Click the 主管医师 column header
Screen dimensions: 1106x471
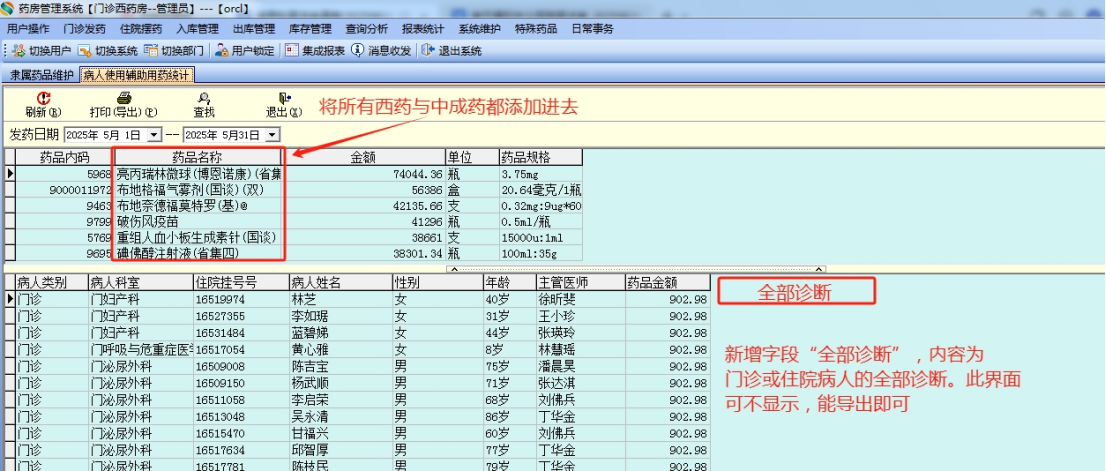click(581, 283)
